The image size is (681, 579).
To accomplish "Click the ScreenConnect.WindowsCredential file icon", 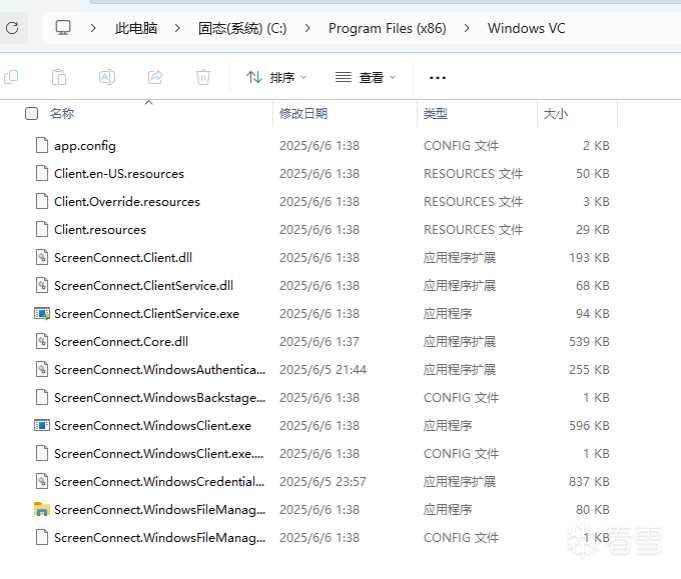I will (x=42, y=481).
